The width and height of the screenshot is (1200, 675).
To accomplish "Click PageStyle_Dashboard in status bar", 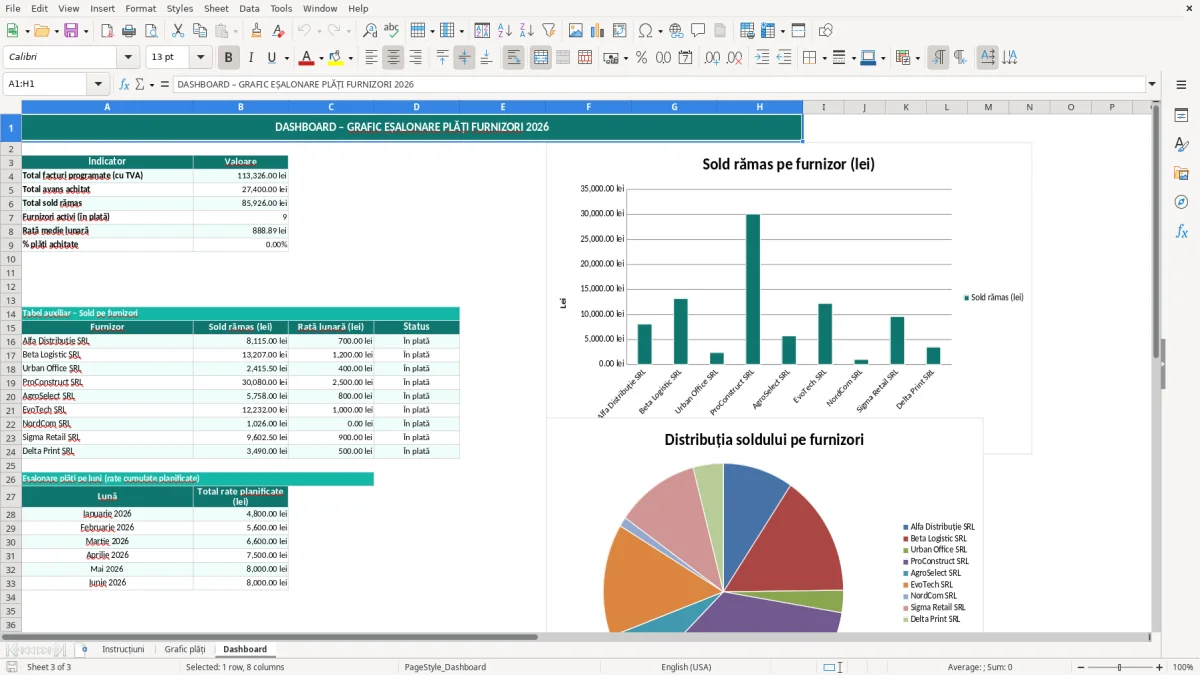I will click(x=445, y=667).
